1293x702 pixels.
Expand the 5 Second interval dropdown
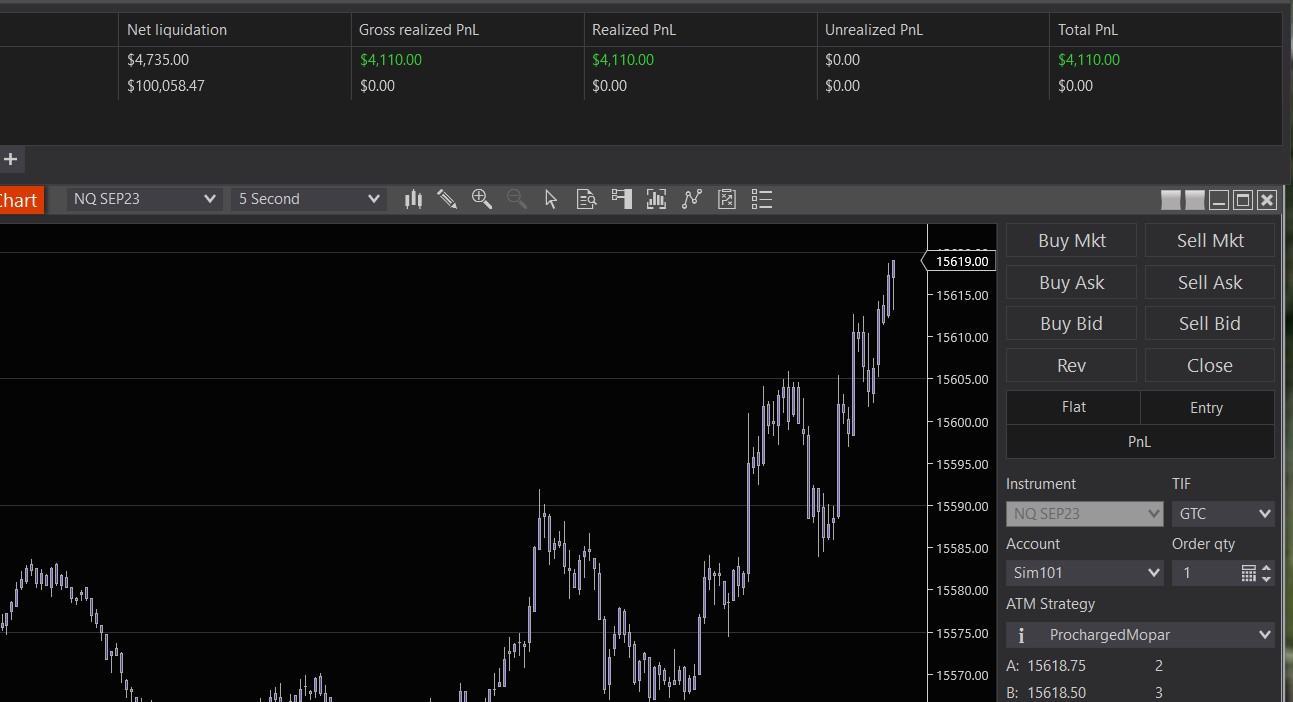point(308,199)
